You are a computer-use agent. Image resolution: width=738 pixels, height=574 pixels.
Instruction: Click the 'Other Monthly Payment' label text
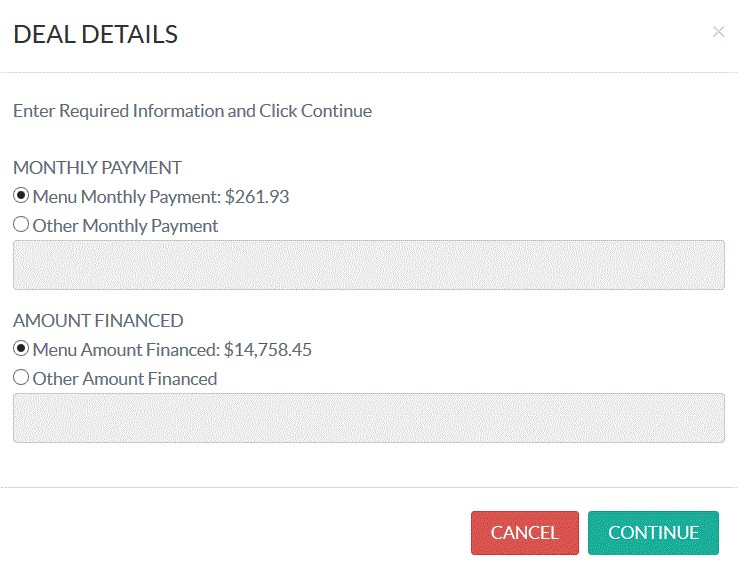coord(125,226)
